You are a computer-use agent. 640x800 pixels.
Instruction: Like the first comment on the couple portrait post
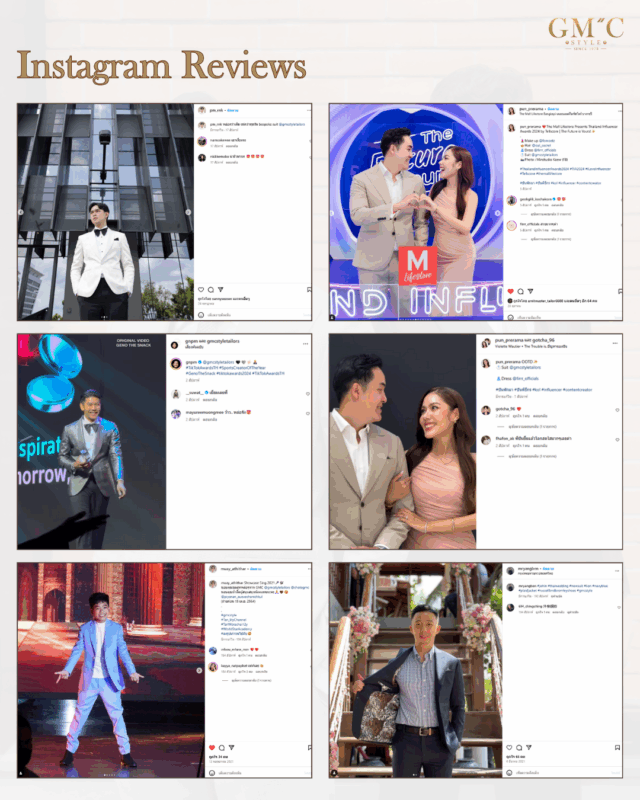[615, 410]
